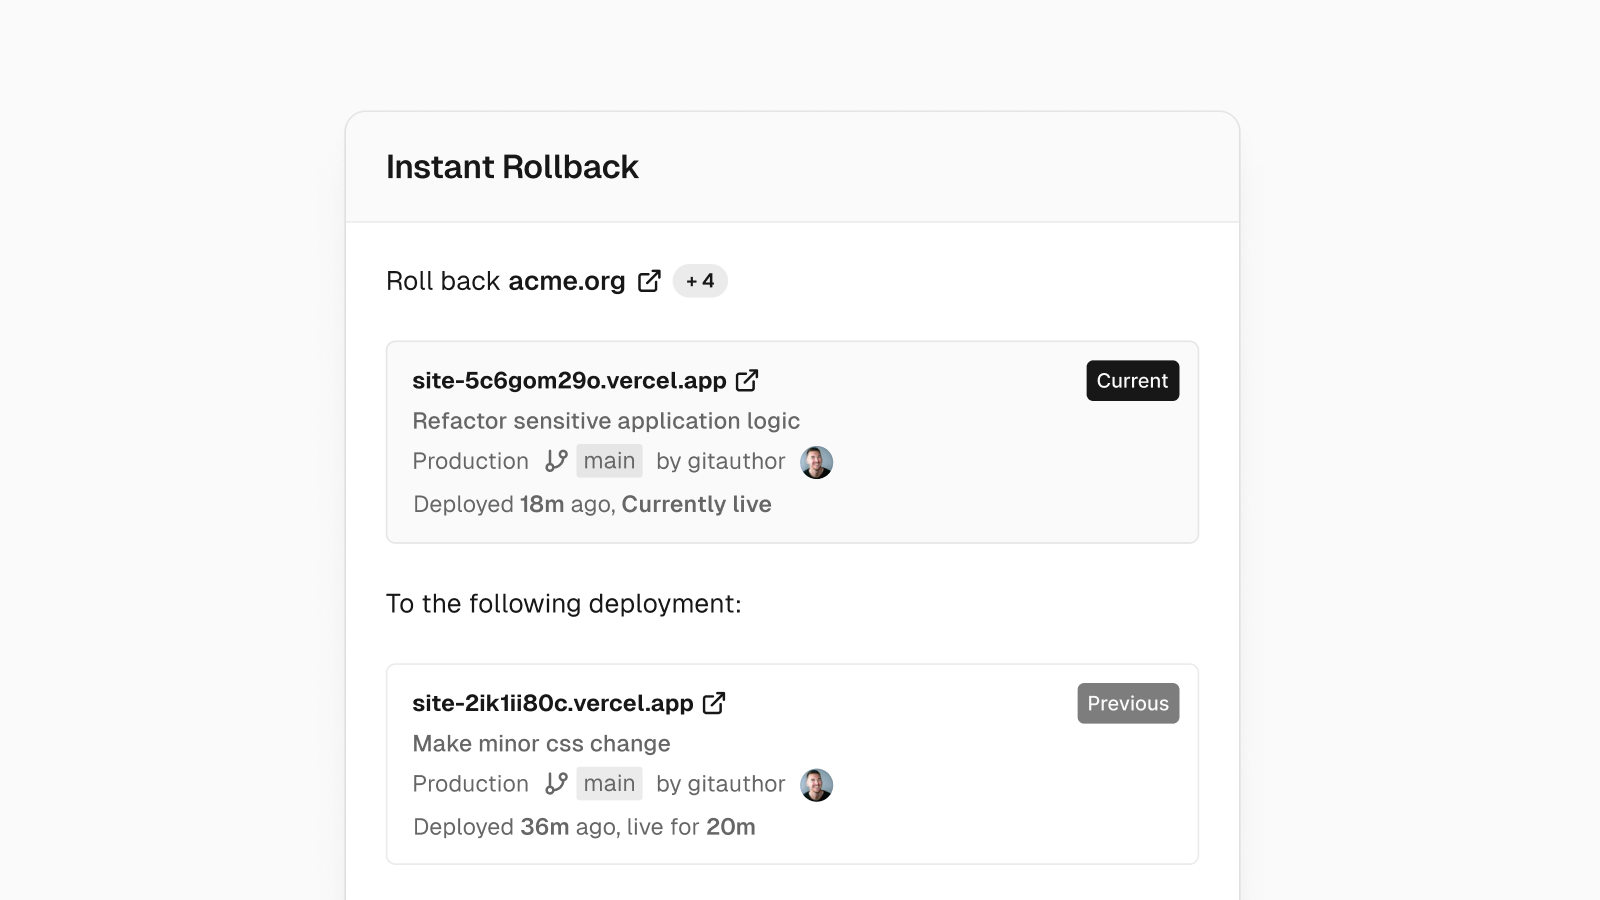Expand the current deployment card details
Image resolution: width=1600 pixels, height=900 pixels.
click(792, 442)
